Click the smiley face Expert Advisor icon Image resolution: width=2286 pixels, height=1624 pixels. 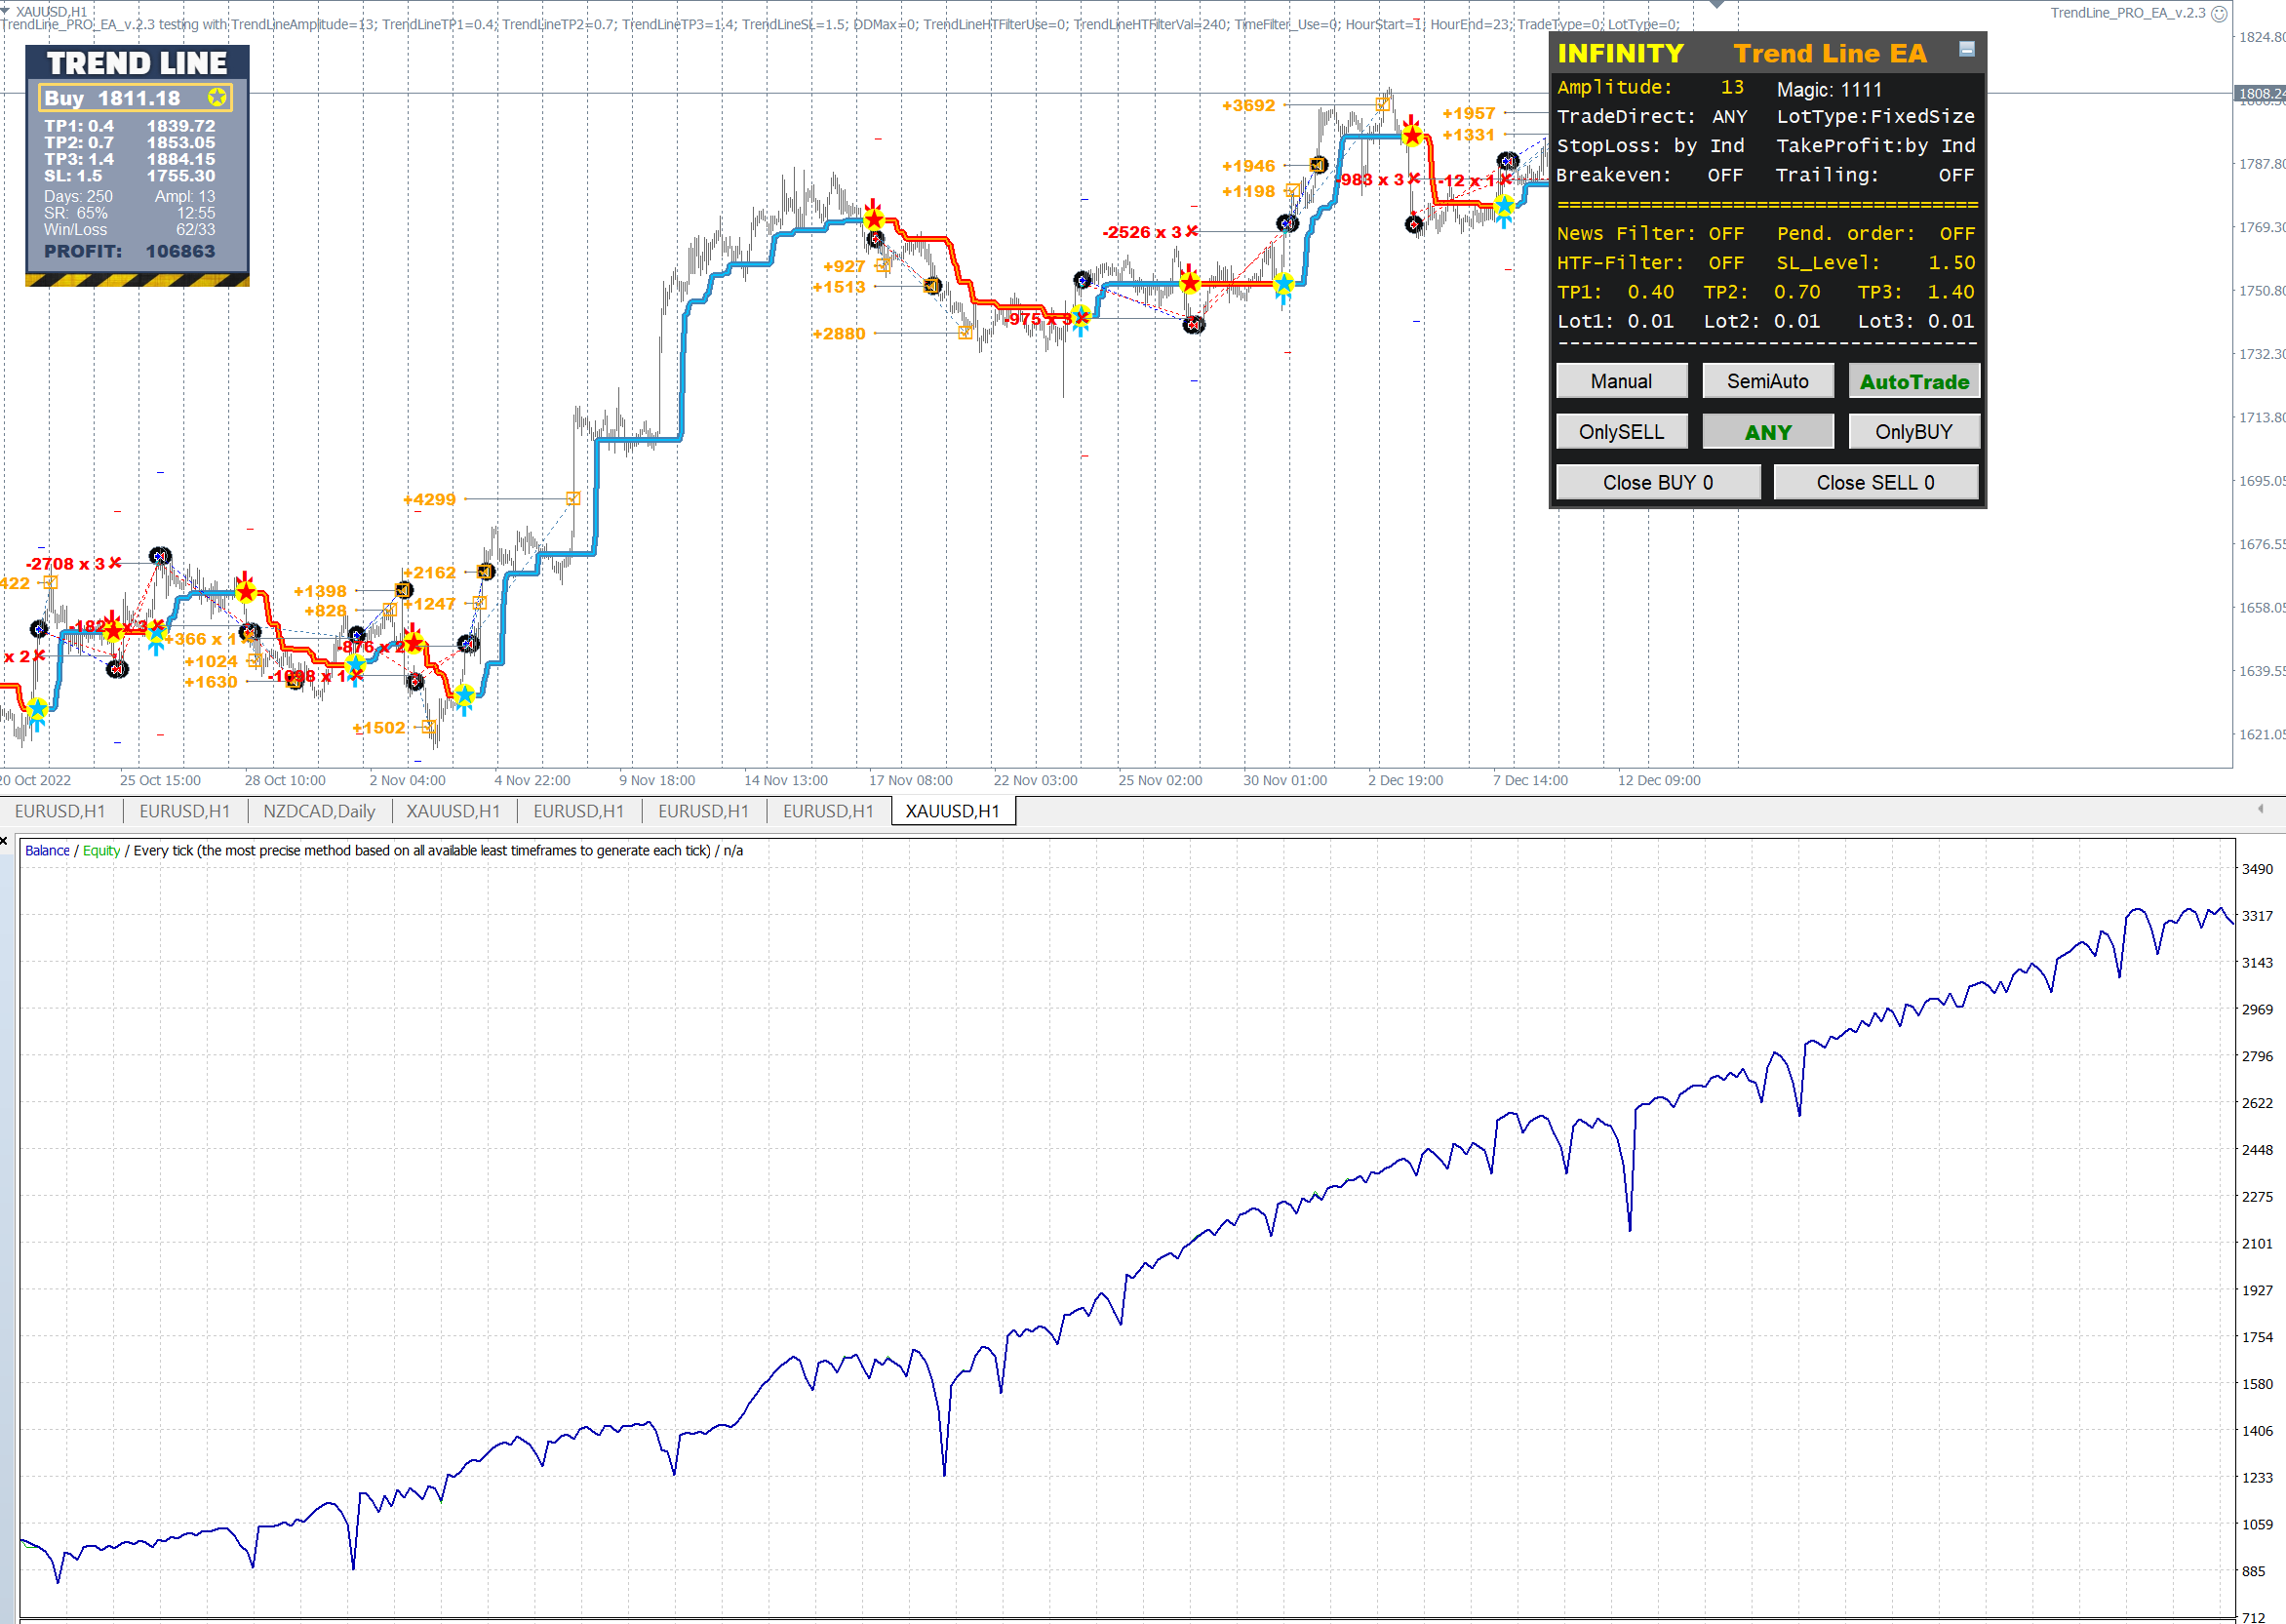(x=2218, y=13)
